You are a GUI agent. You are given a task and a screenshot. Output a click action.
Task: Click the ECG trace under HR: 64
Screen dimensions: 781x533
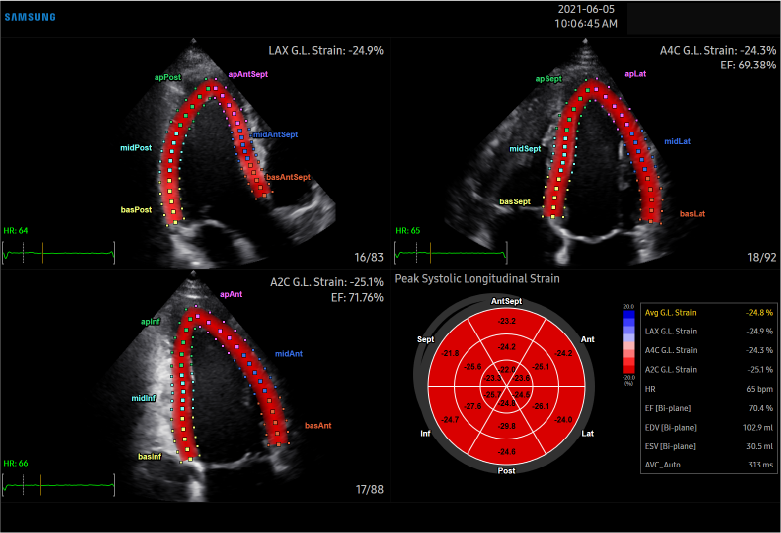(x=59, y=253)
